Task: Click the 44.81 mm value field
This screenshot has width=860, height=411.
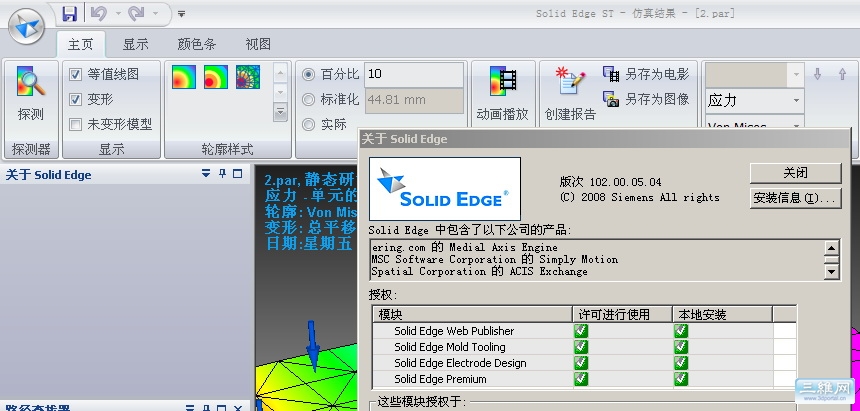Action: [x=414, y=100]
